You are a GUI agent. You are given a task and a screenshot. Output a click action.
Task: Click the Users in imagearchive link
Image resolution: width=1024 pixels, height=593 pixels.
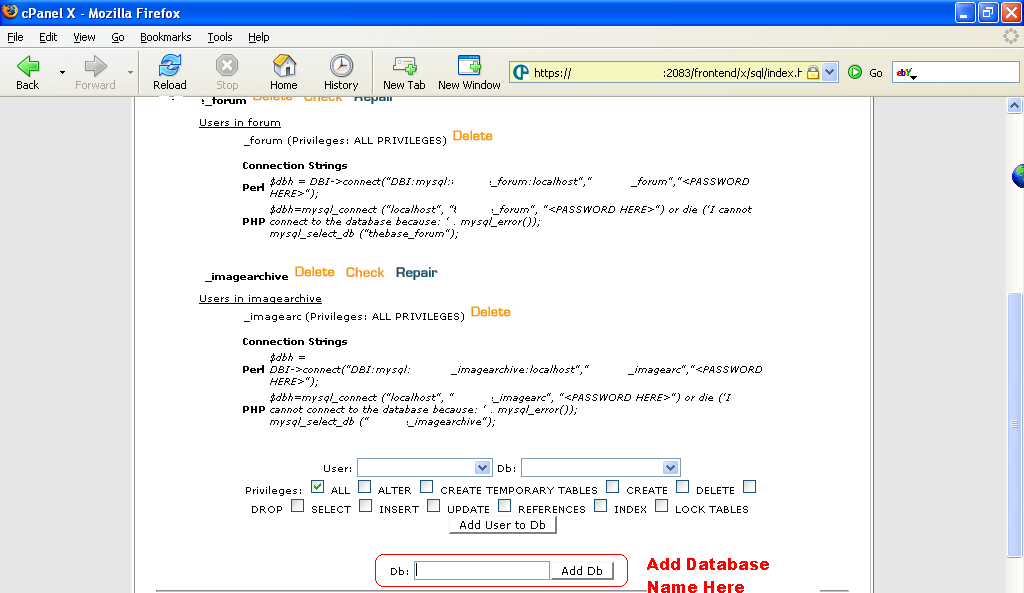point(260,298)
